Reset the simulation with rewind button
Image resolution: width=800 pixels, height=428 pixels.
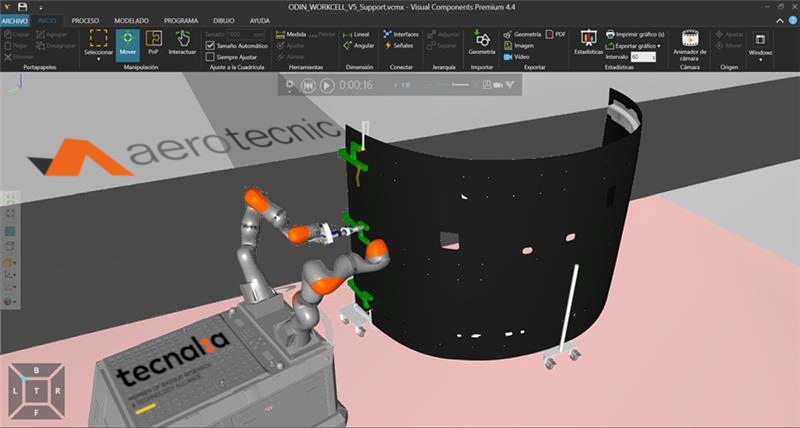click(x=309, y=86)
